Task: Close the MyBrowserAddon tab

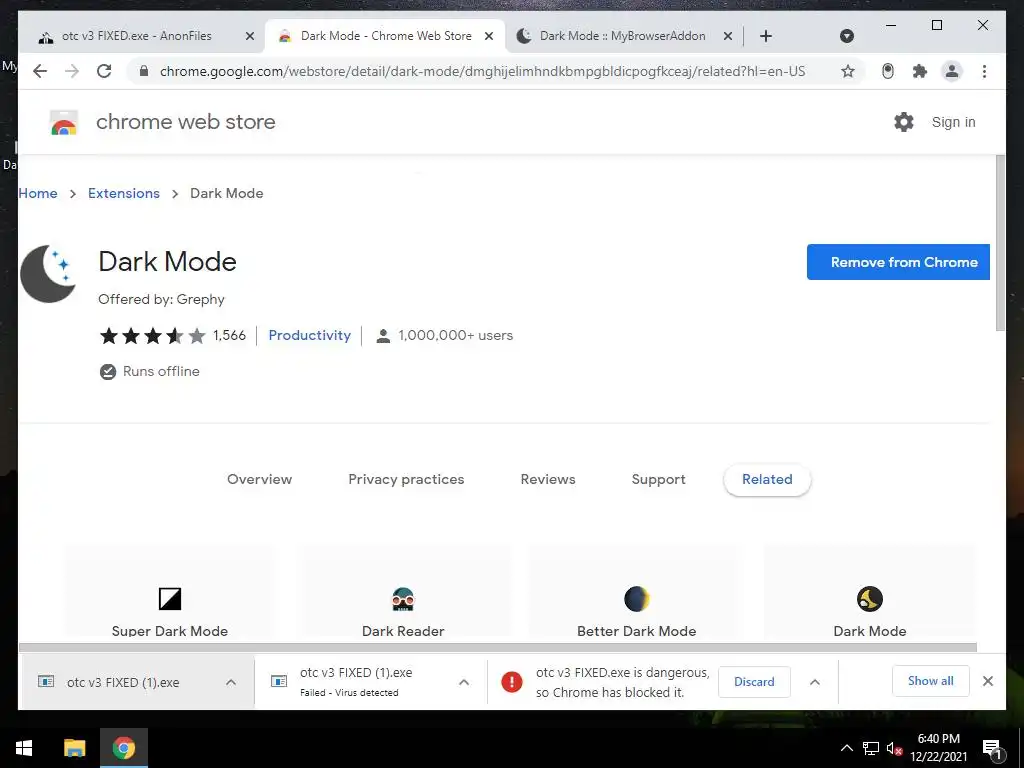Action: point(728,37)
